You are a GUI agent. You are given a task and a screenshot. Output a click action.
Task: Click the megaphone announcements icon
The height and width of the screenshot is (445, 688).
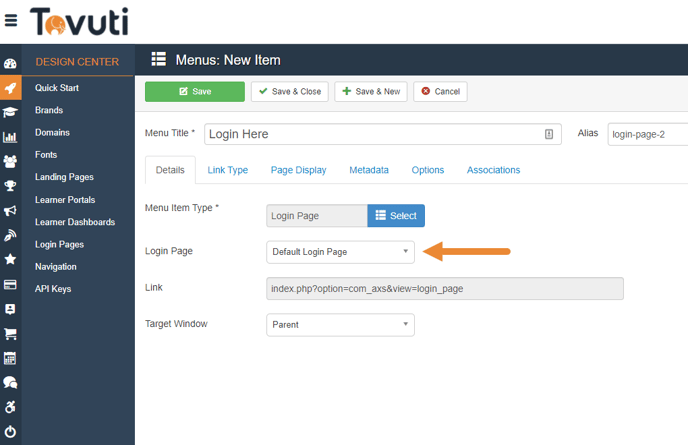pyautogui.click(x=10, y=211)
